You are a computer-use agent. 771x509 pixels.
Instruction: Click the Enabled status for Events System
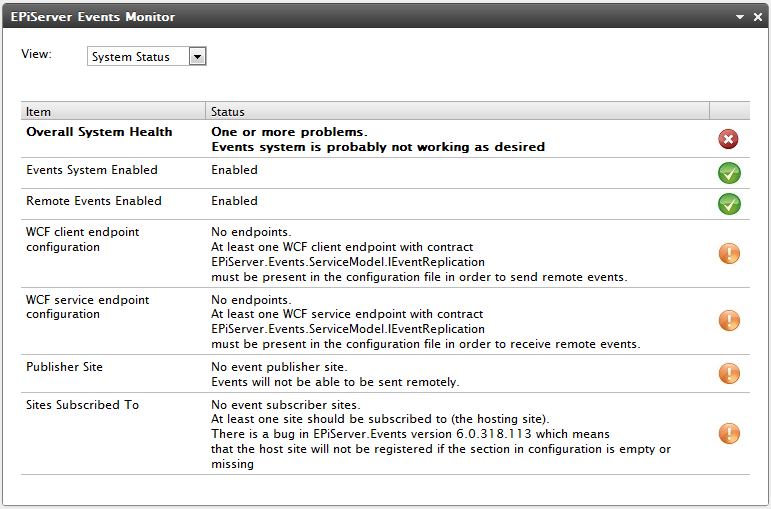235,170
